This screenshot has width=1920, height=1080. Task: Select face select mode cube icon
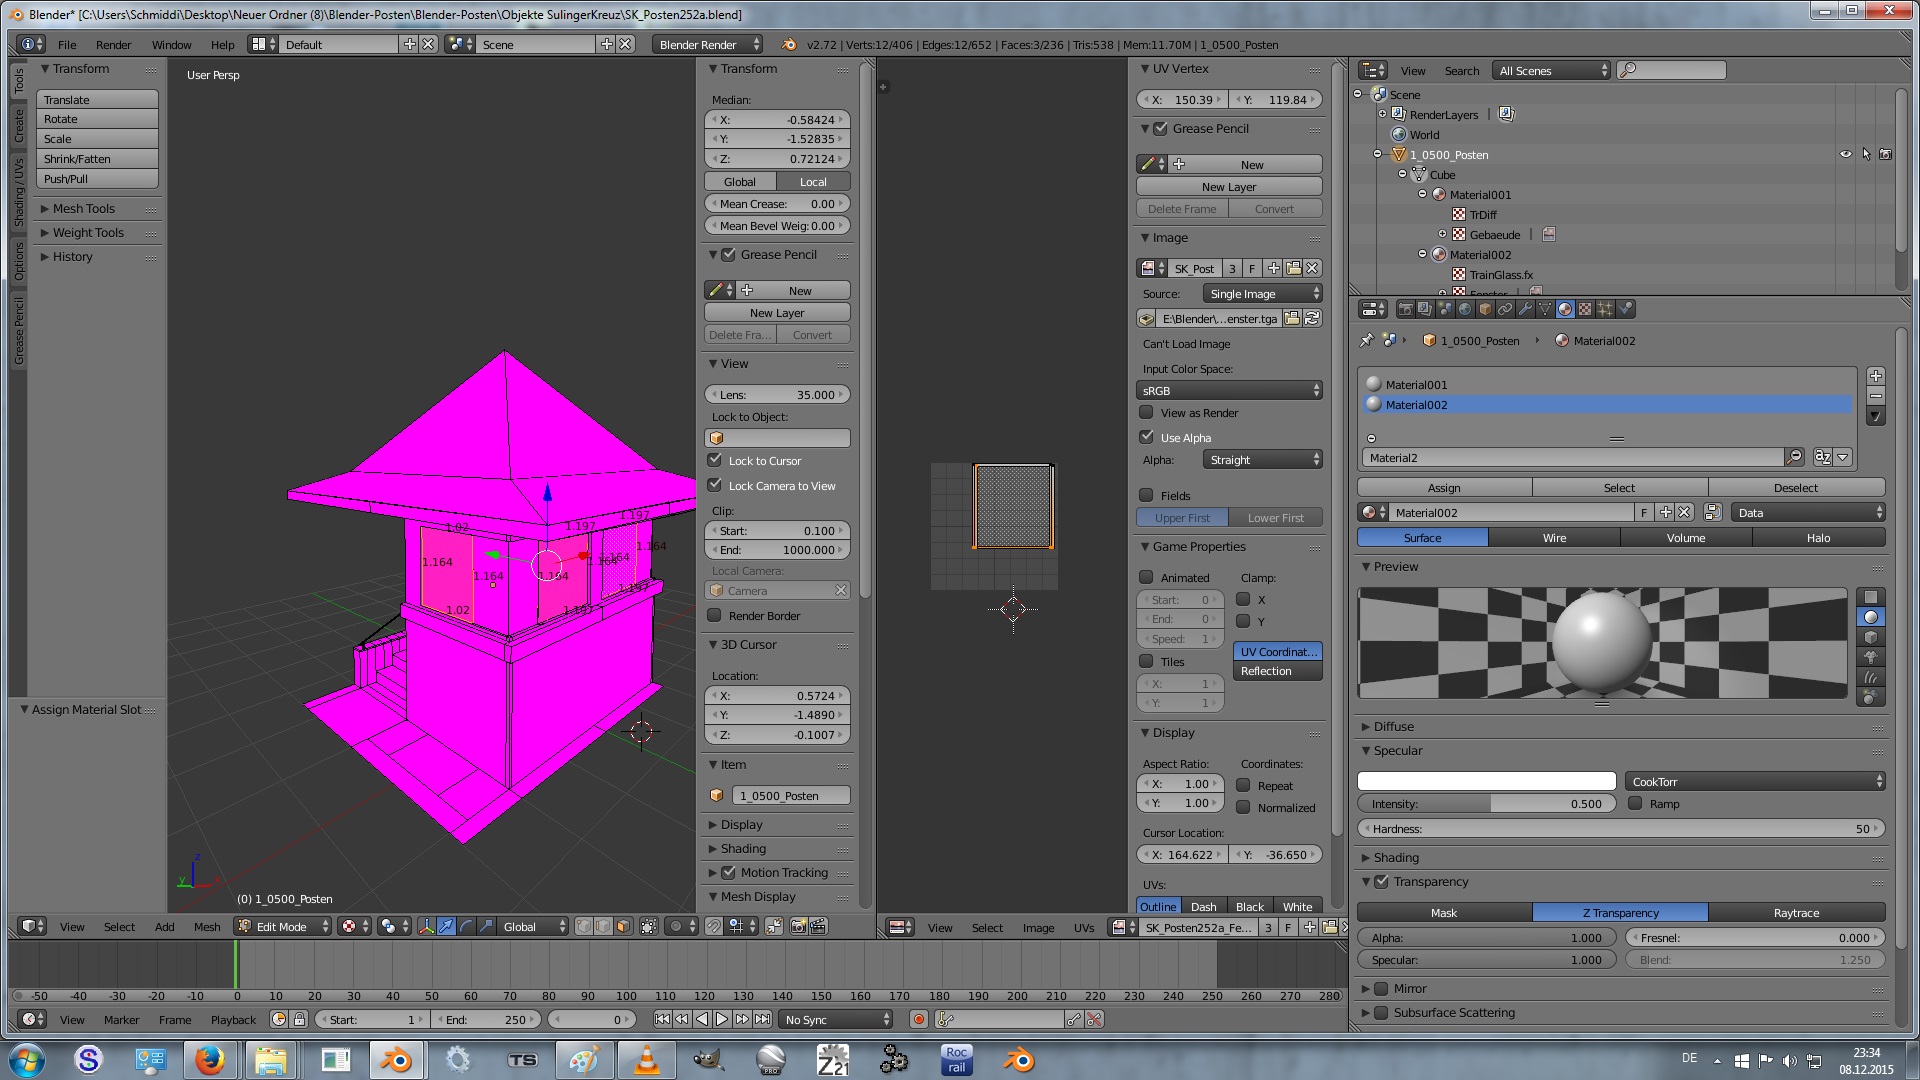623,926
